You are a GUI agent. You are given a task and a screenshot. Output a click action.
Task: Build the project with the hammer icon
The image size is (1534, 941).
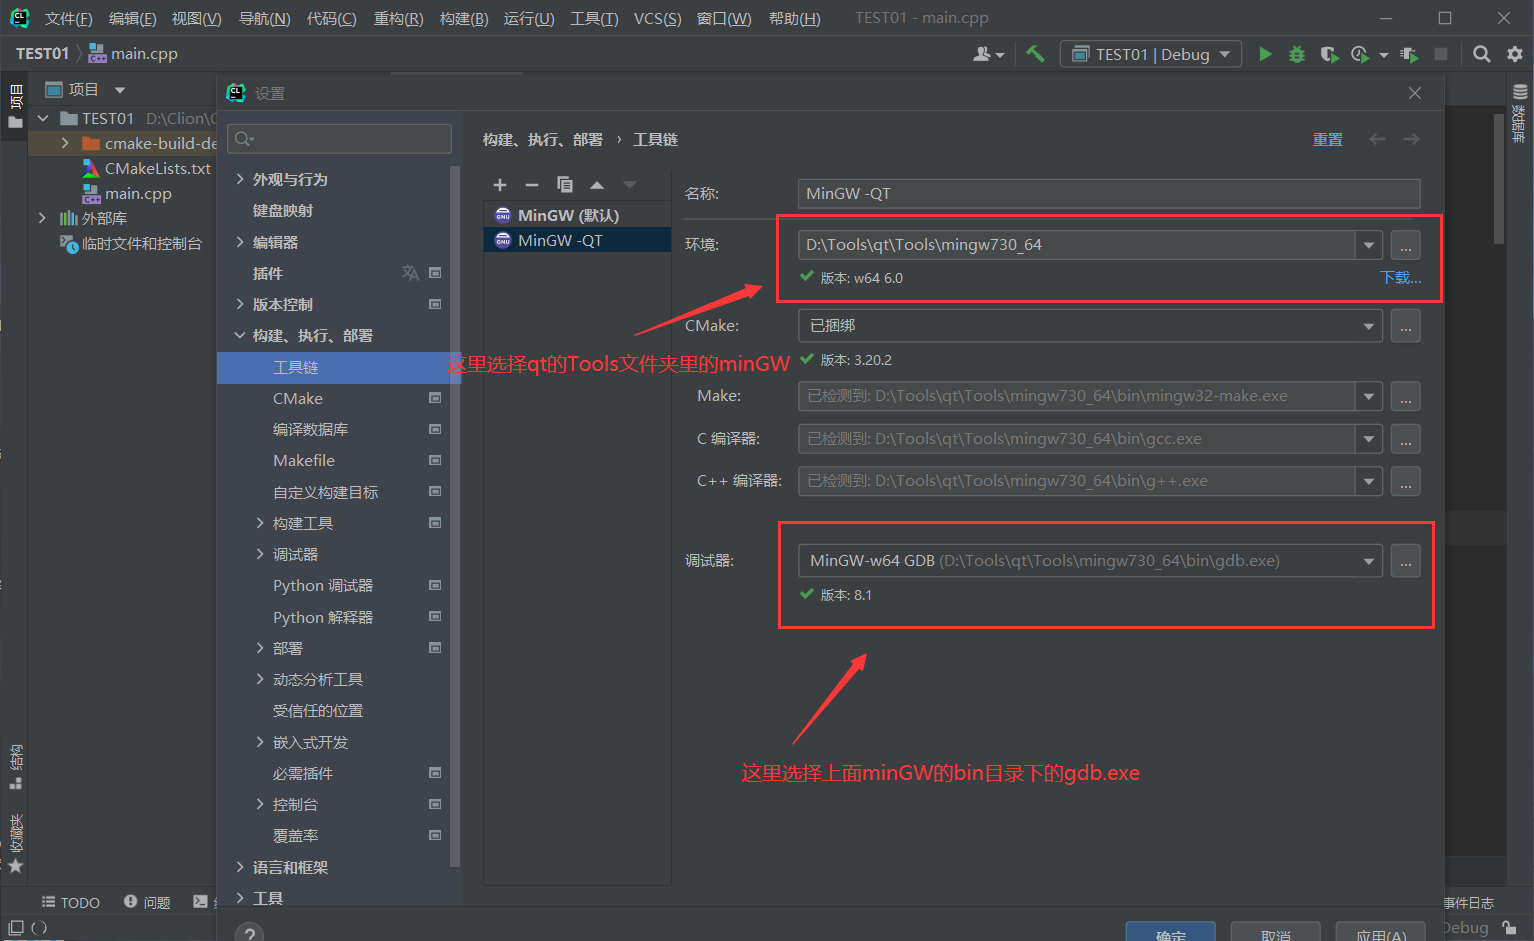[x=1035, y=53]
